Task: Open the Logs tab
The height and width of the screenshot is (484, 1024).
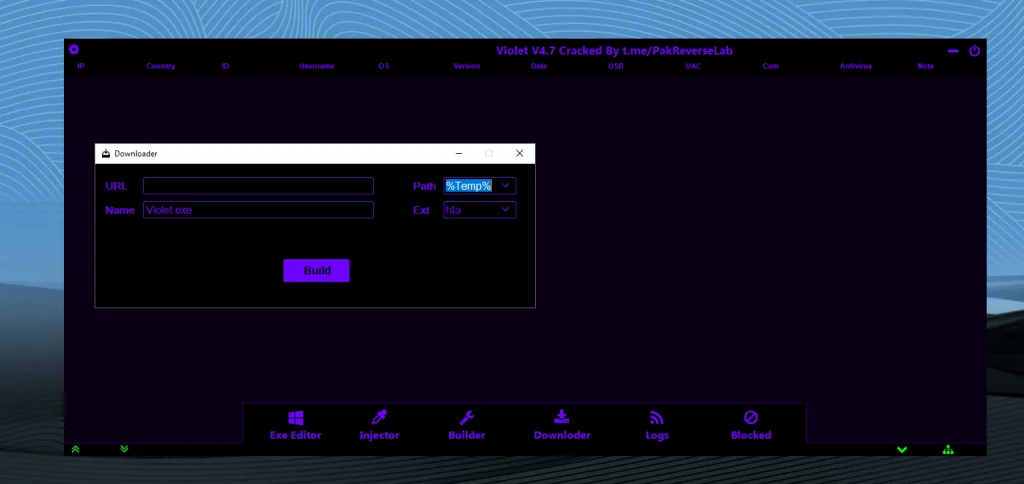Action: tap(657, 424)
